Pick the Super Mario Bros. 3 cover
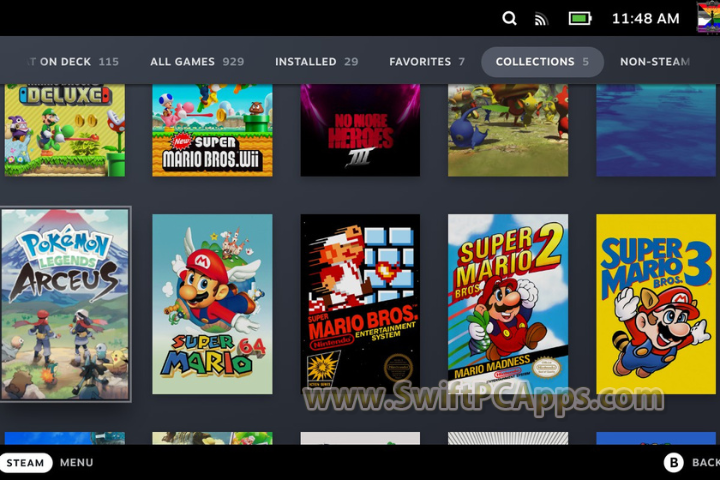The height and width of the screenshot is (480, 720). click(x=656, y=304)
